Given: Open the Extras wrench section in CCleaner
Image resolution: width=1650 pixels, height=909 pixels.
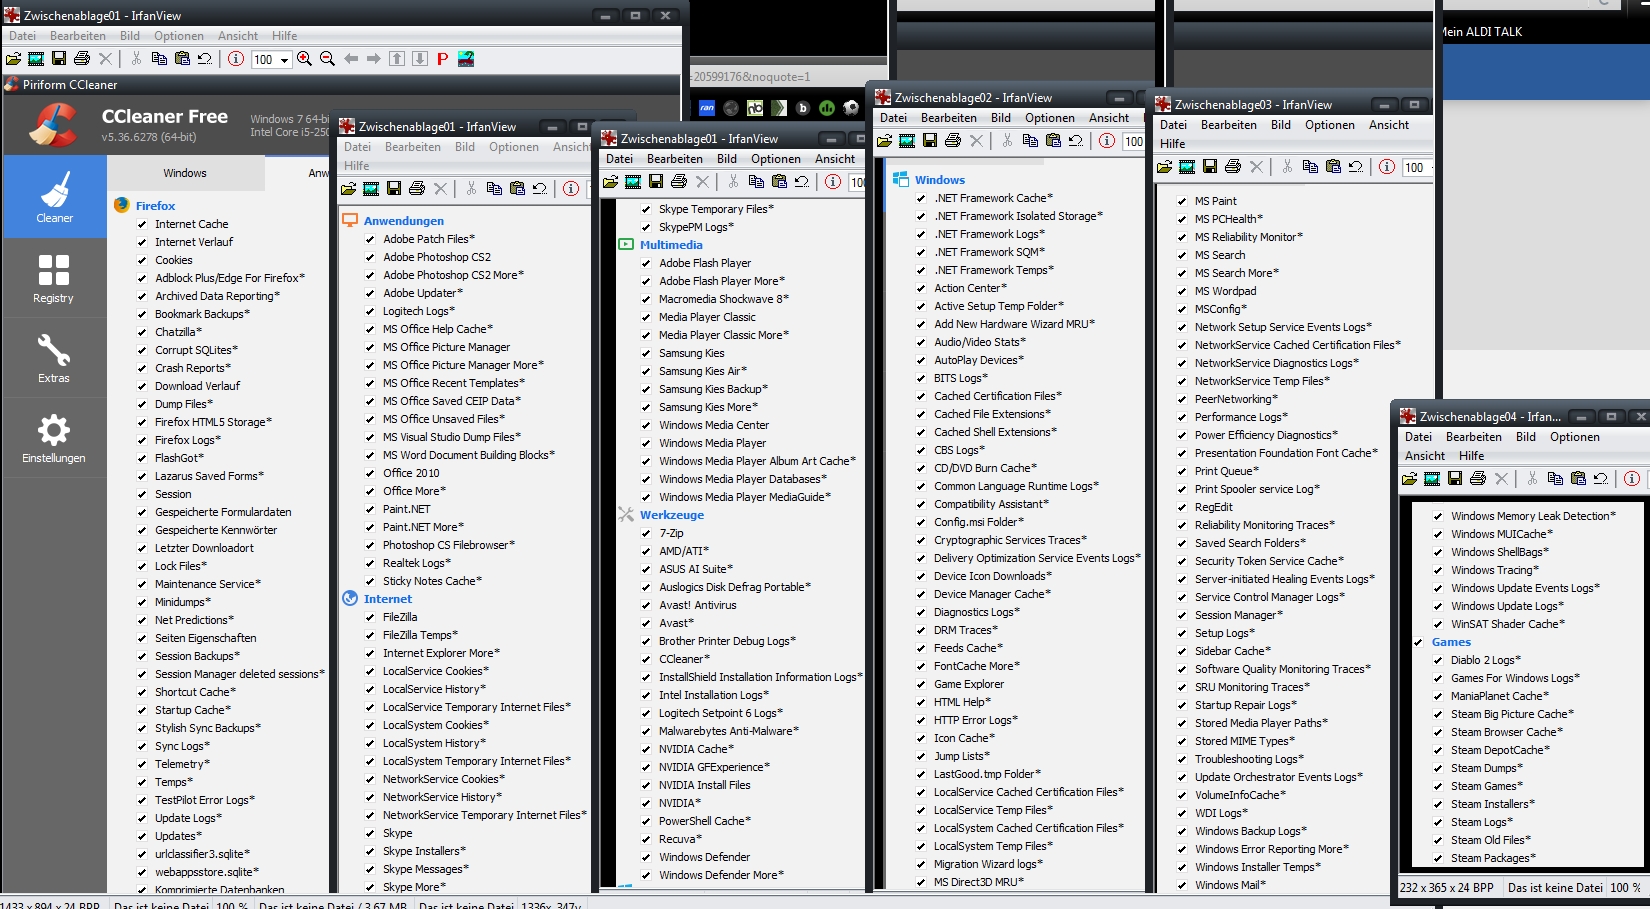Looking at the screenshot, I should pos(54,358).
